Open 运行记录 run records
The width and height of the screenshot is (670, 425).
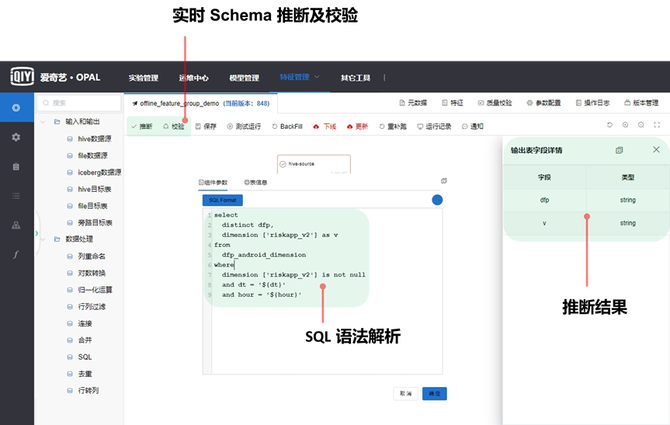(435, 127)
